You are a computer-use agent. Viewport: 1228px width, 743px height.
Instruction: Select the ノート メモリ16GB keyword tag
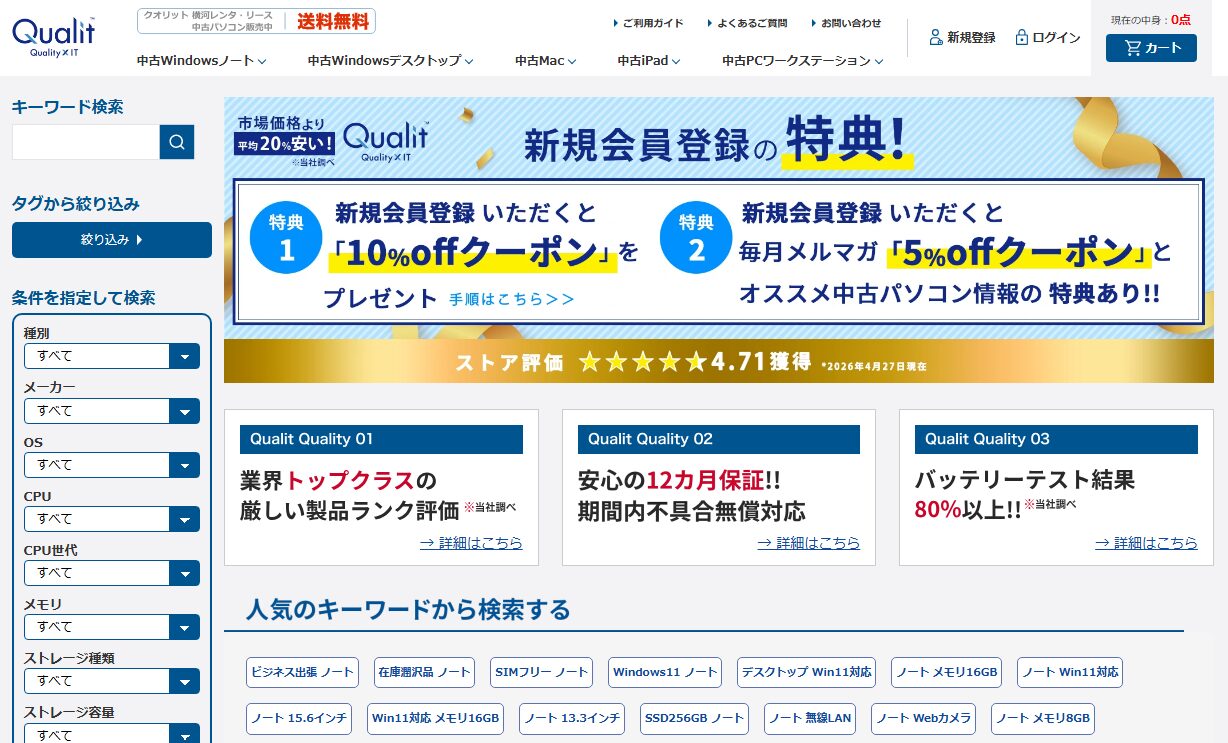(x=947, y=672)
